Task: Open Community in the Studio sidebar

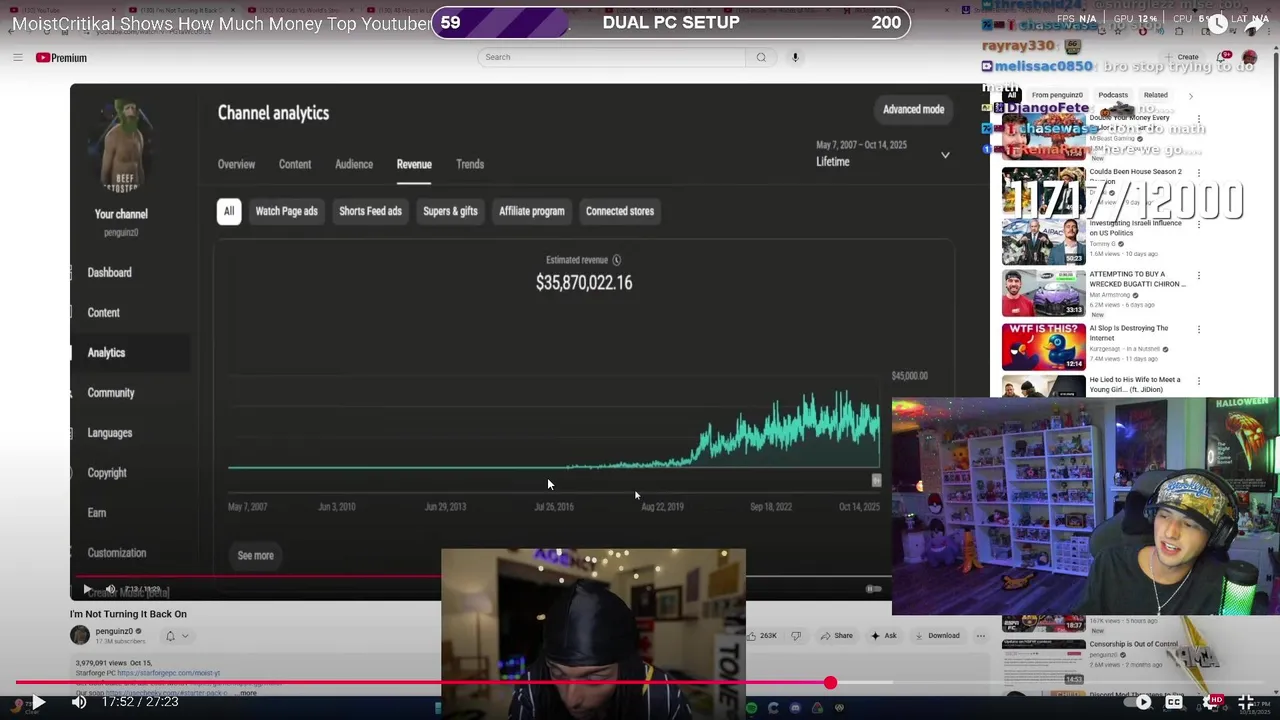Action: click(x=110, y=392)
